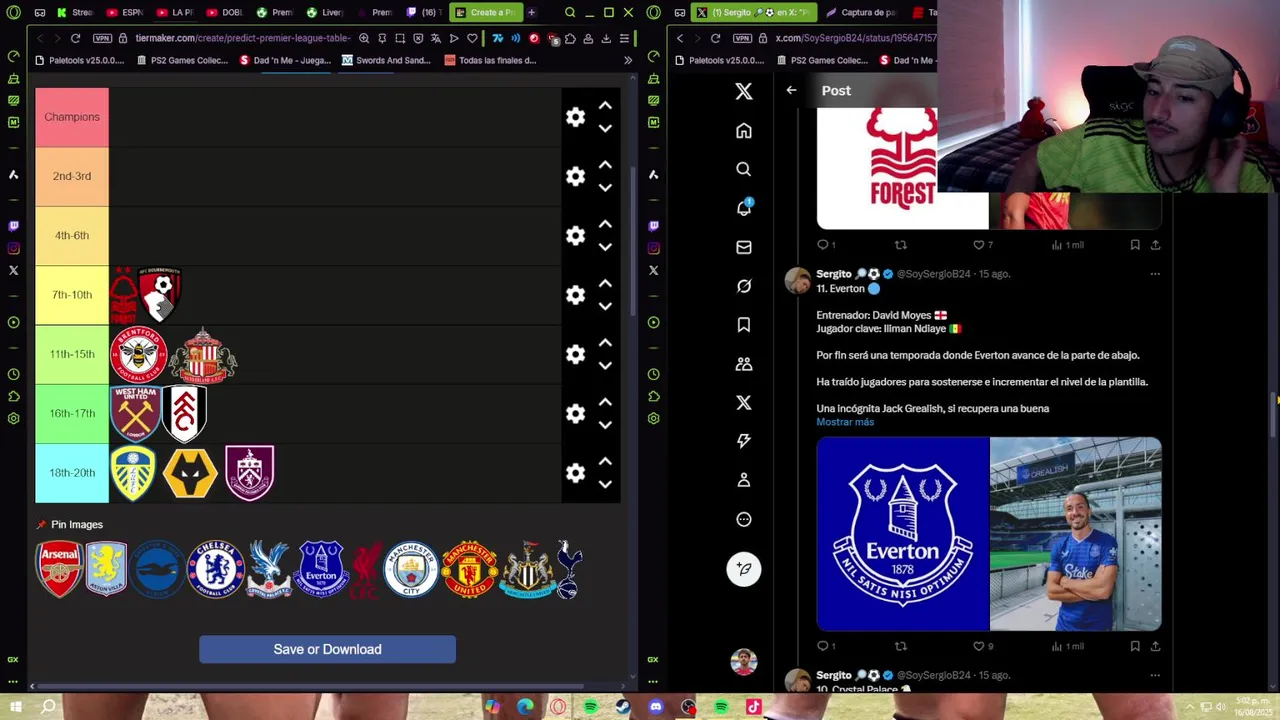
Task: Select West Ham crest in 16th-17th row
Action: tap(135, 413)
